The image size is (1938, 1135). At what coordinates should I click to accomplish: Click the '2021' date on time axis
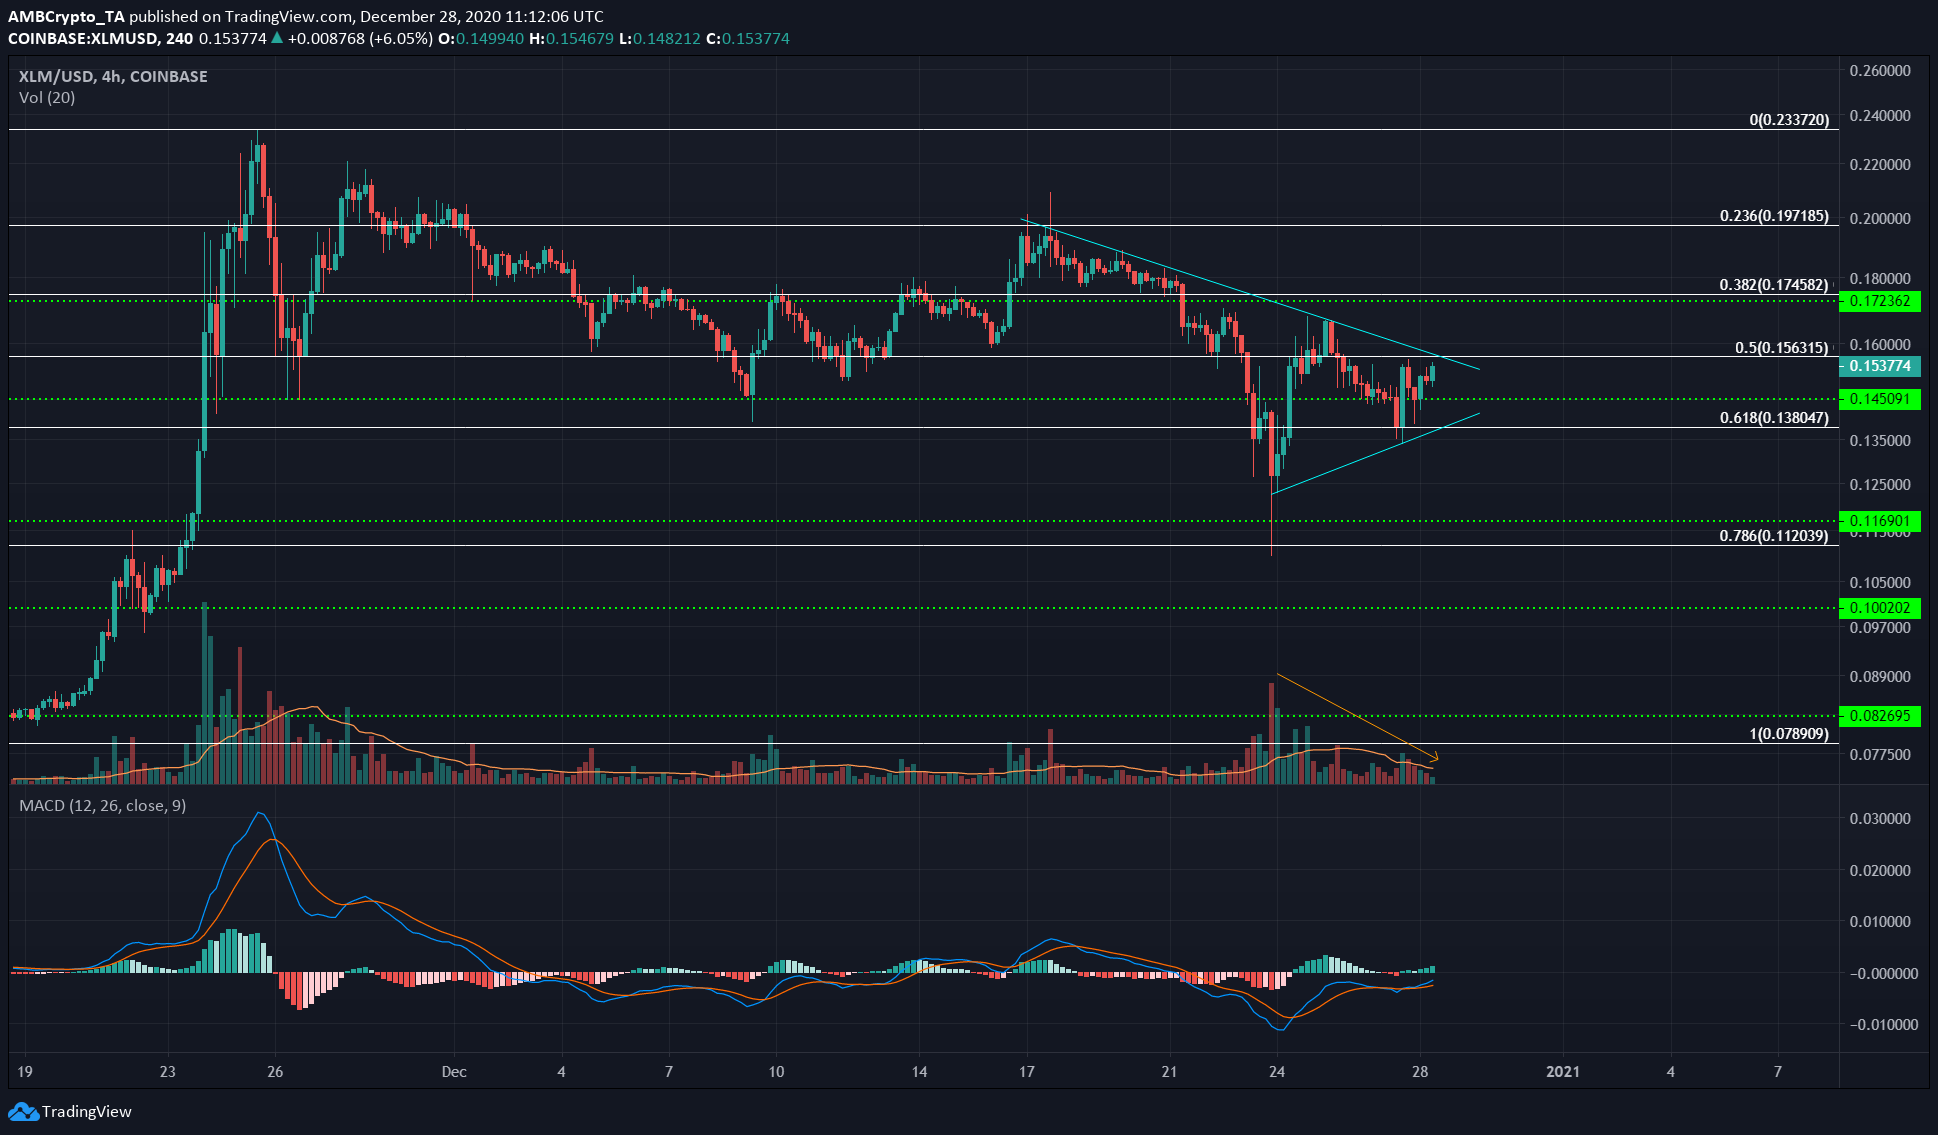pyautogui.click(x=1563, y=1072)
